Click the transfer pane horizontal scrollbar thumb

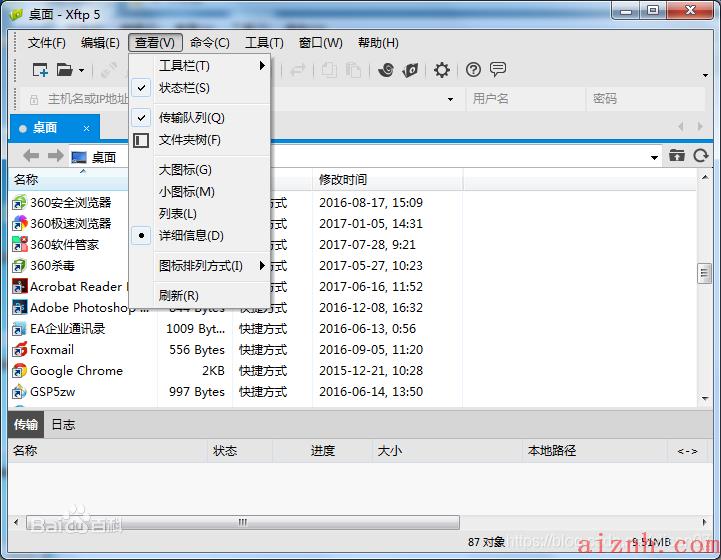tap(243, 522)
